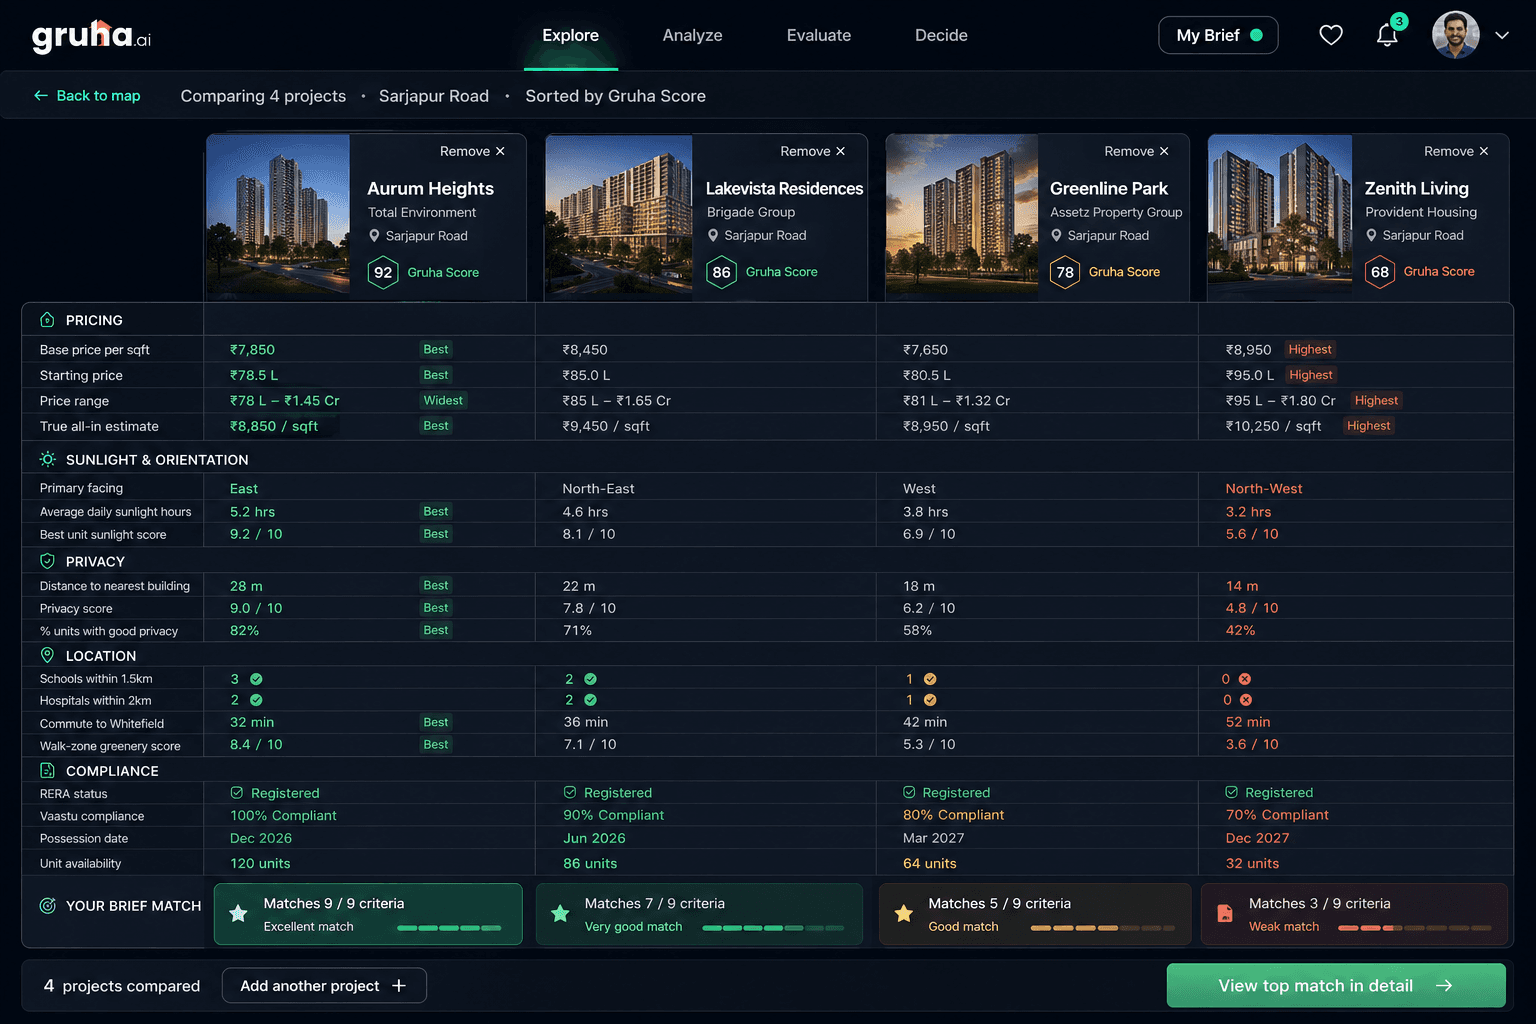Click the Widest price range tag
The width and height of the screenshot is (1536, 1024).
443,401
